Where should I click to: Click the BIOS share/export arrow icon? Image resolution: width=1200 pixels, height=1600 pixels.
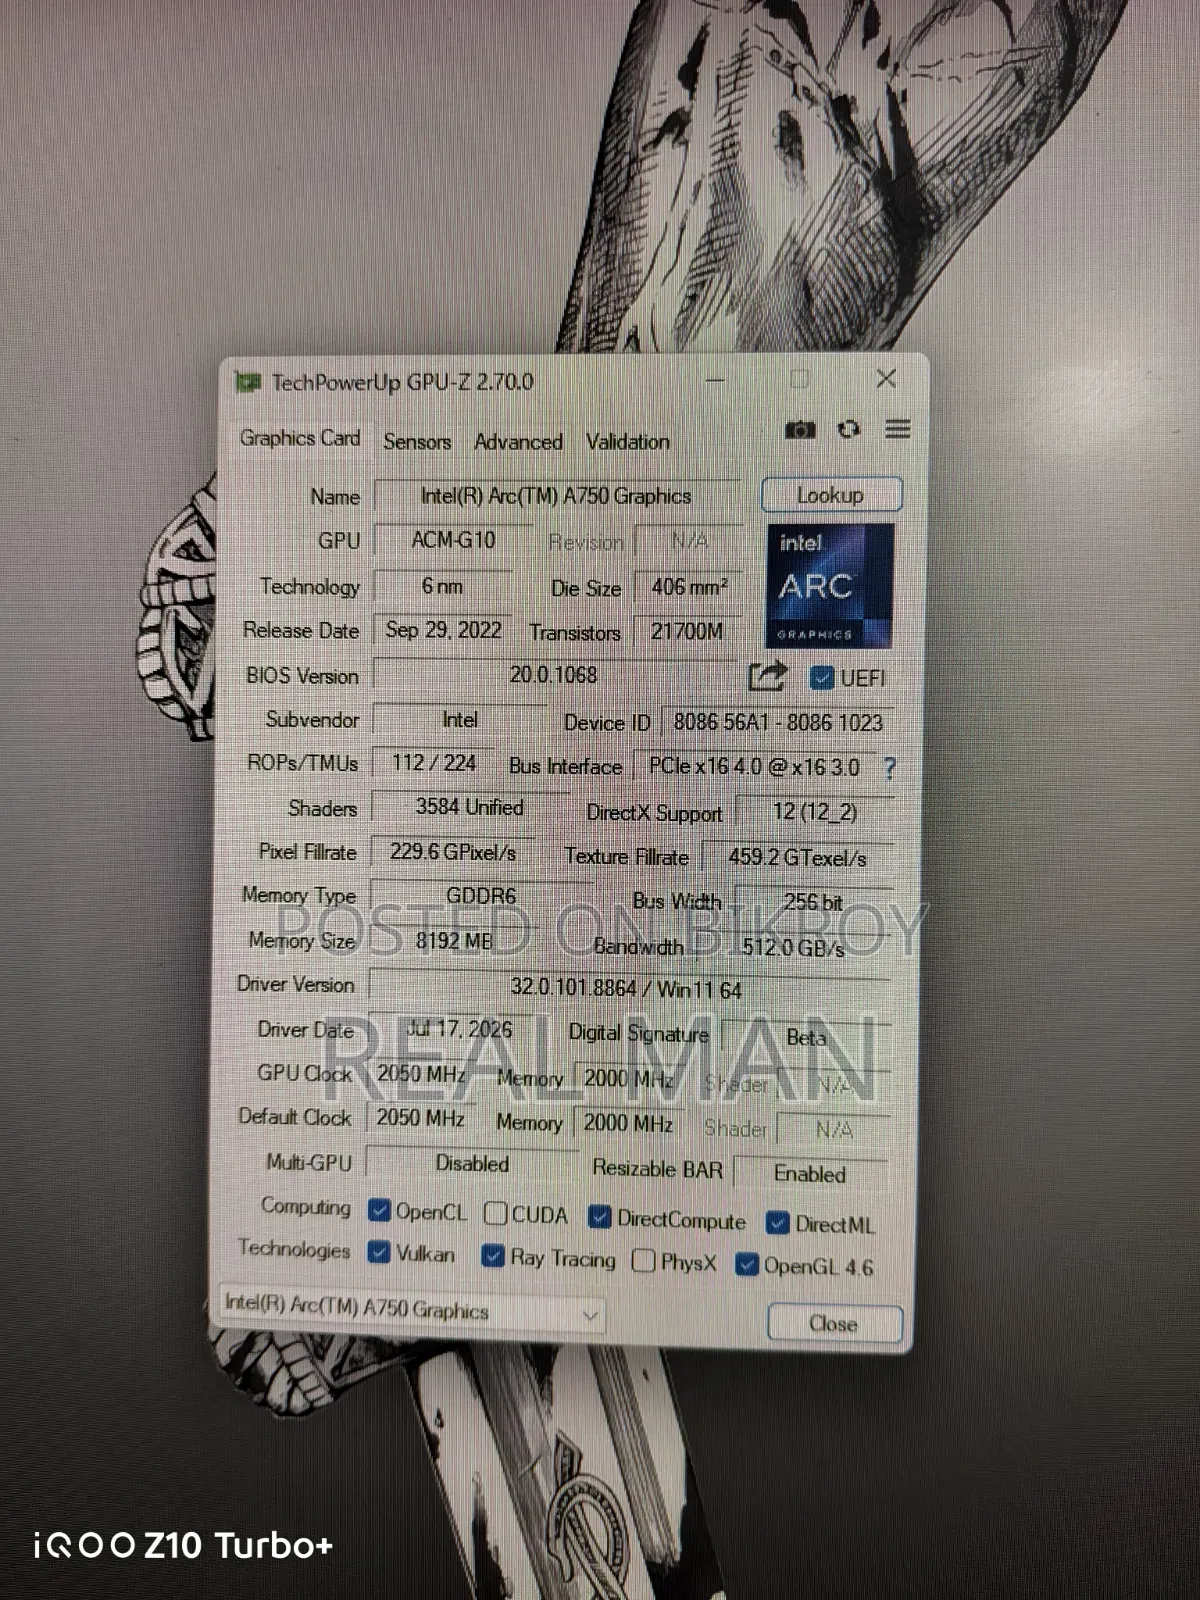767,677
